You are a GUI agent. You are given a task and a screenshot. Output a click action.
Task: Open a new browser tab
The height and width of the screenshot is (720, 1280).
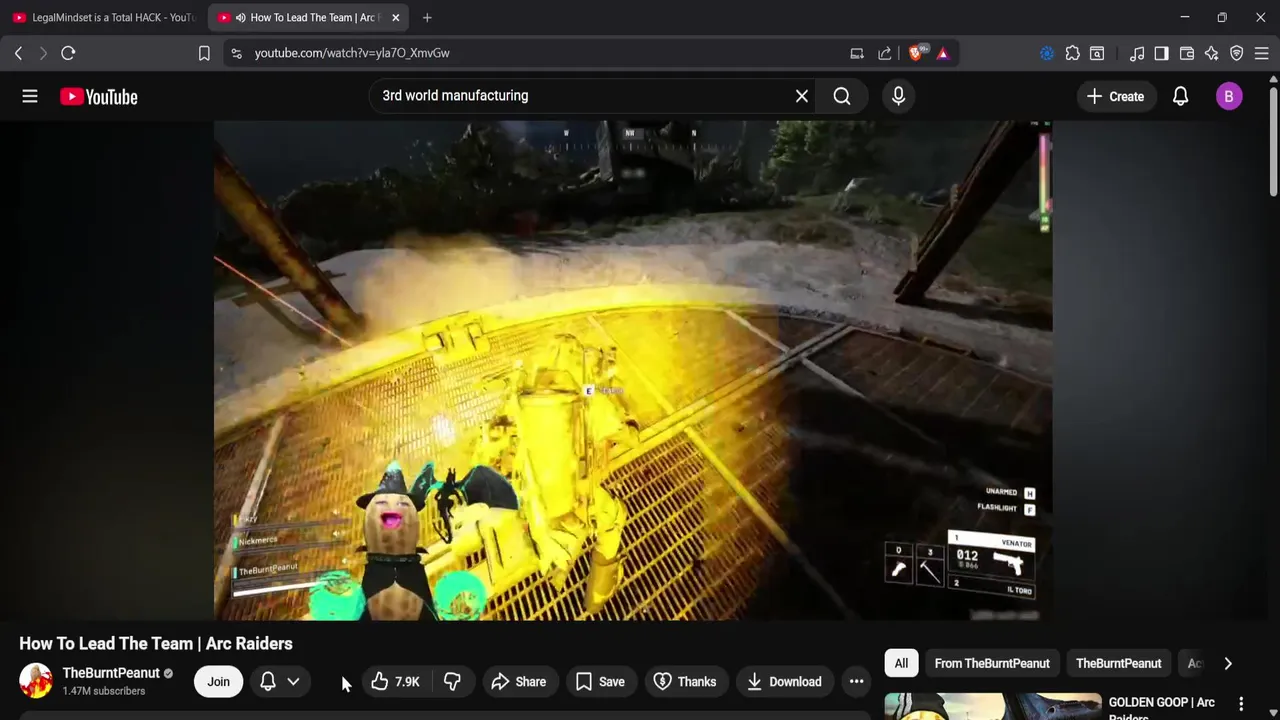(x=427, y=17)
